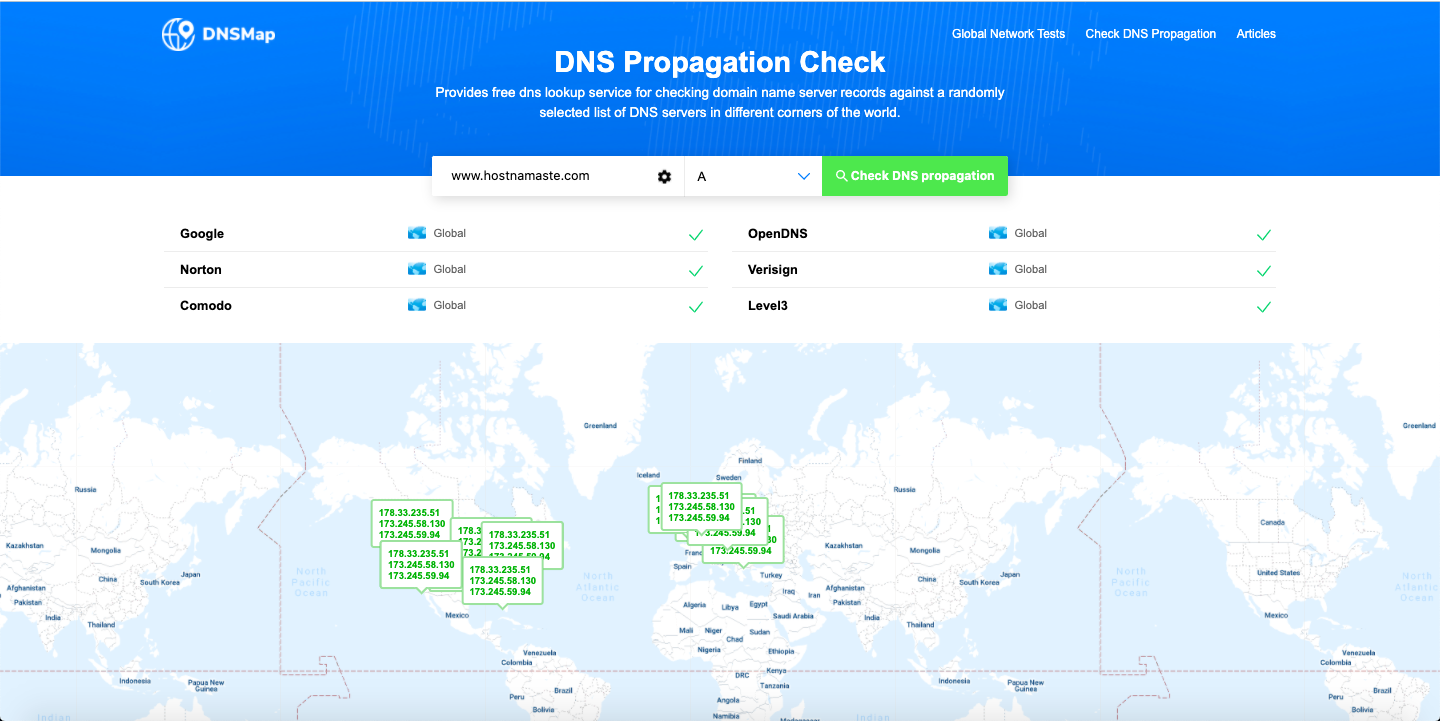Click the Saudi Arabia label on the map
This screenshot has height=721, width=1440.
[x=794, y=616]
